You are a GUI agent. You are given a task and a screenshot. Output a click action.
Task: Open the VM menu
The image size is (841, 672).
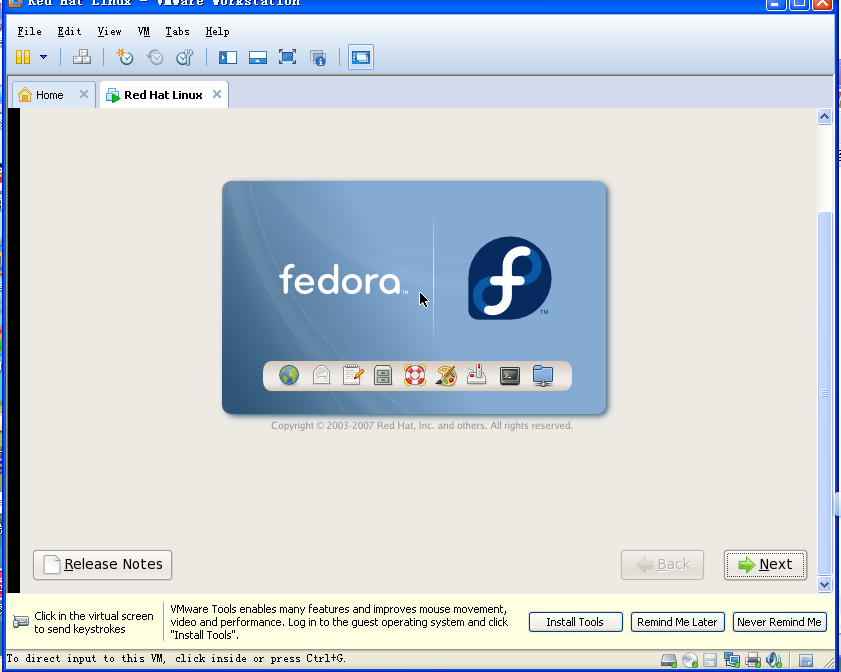coord(144,31)
